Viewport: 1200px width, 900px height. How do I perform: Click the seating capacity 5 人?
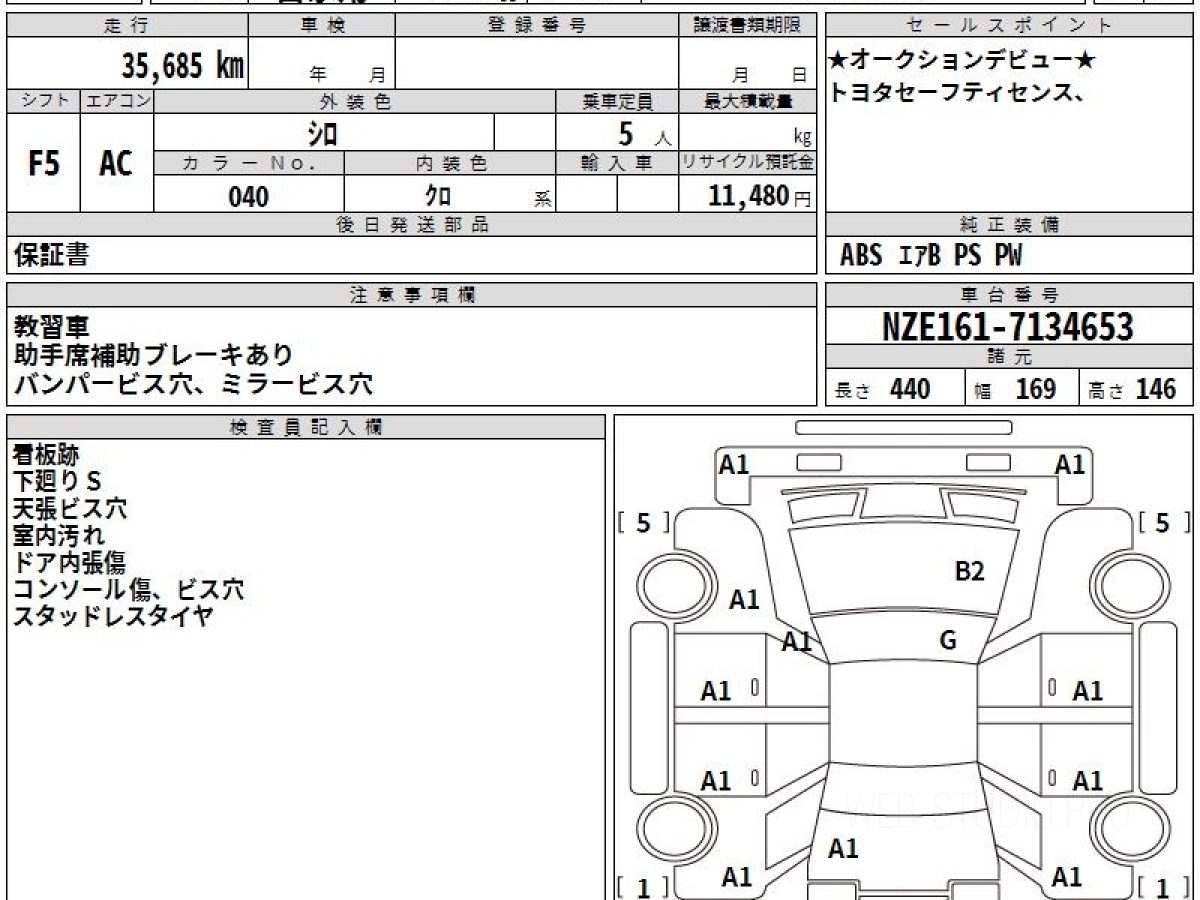tap(644, 133)
